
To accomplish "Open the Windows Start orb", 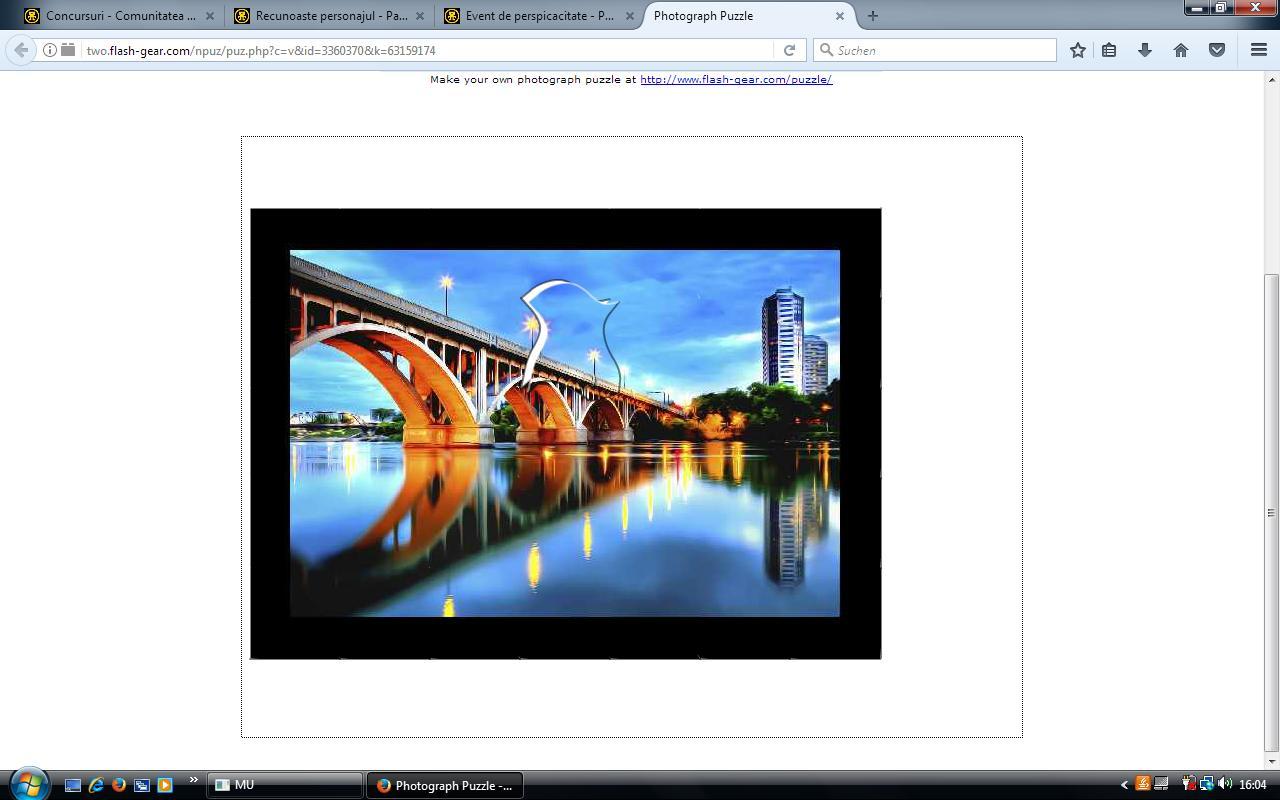I will [x=28, y=784].
